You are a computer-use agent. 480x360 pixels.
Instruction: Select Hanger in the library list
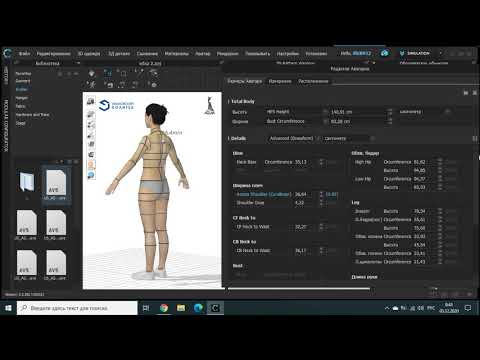click(21, 98)
